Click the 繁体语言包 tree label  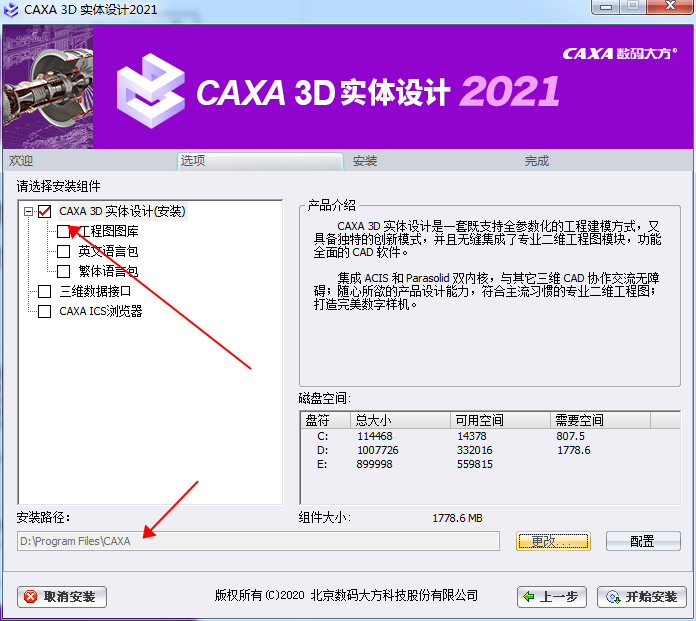pos(108,271)
